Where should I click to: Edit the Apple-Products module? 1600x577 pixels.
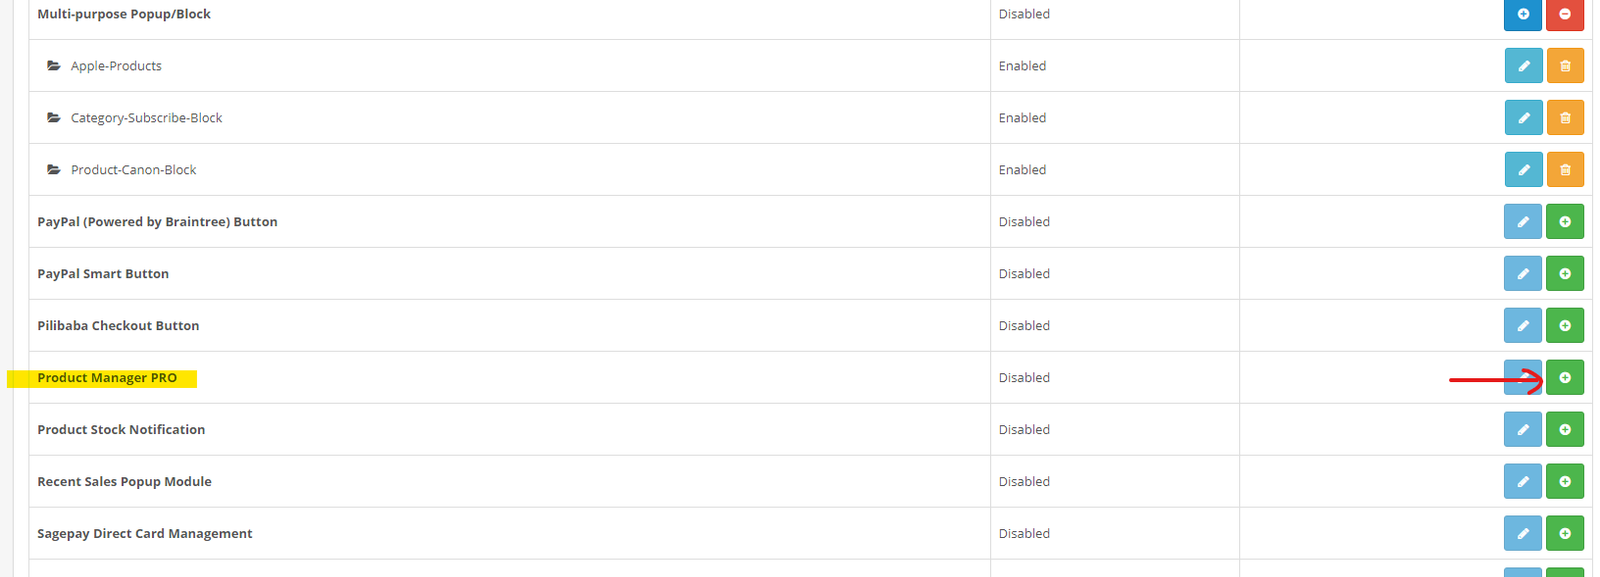click(x=1523, y=66)
